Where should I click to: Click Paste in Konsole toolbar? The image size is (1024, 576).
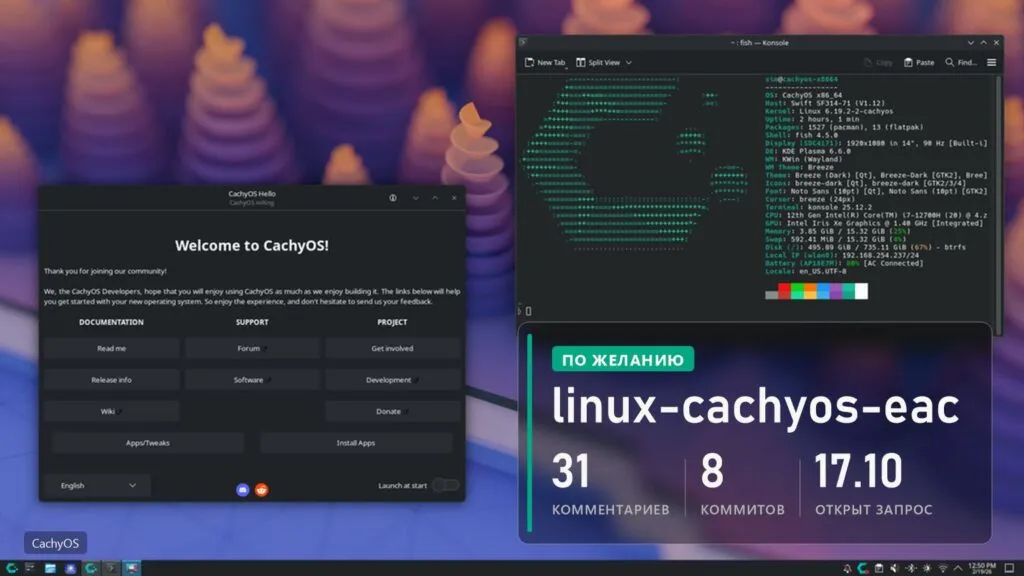pyautogui.click(x=919, y=63)
